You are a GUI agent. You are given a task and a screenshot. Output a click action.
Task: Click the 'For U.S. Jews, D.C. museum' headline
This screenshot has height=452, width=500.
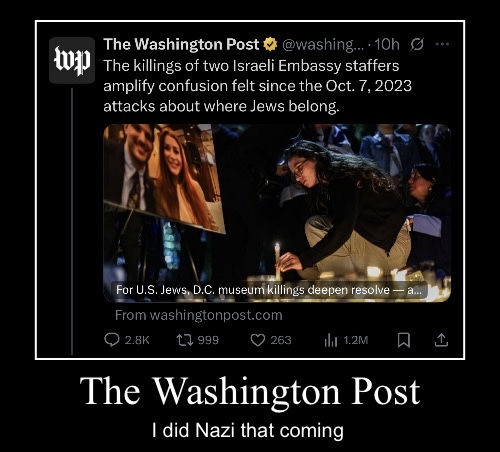coord(269,290)
